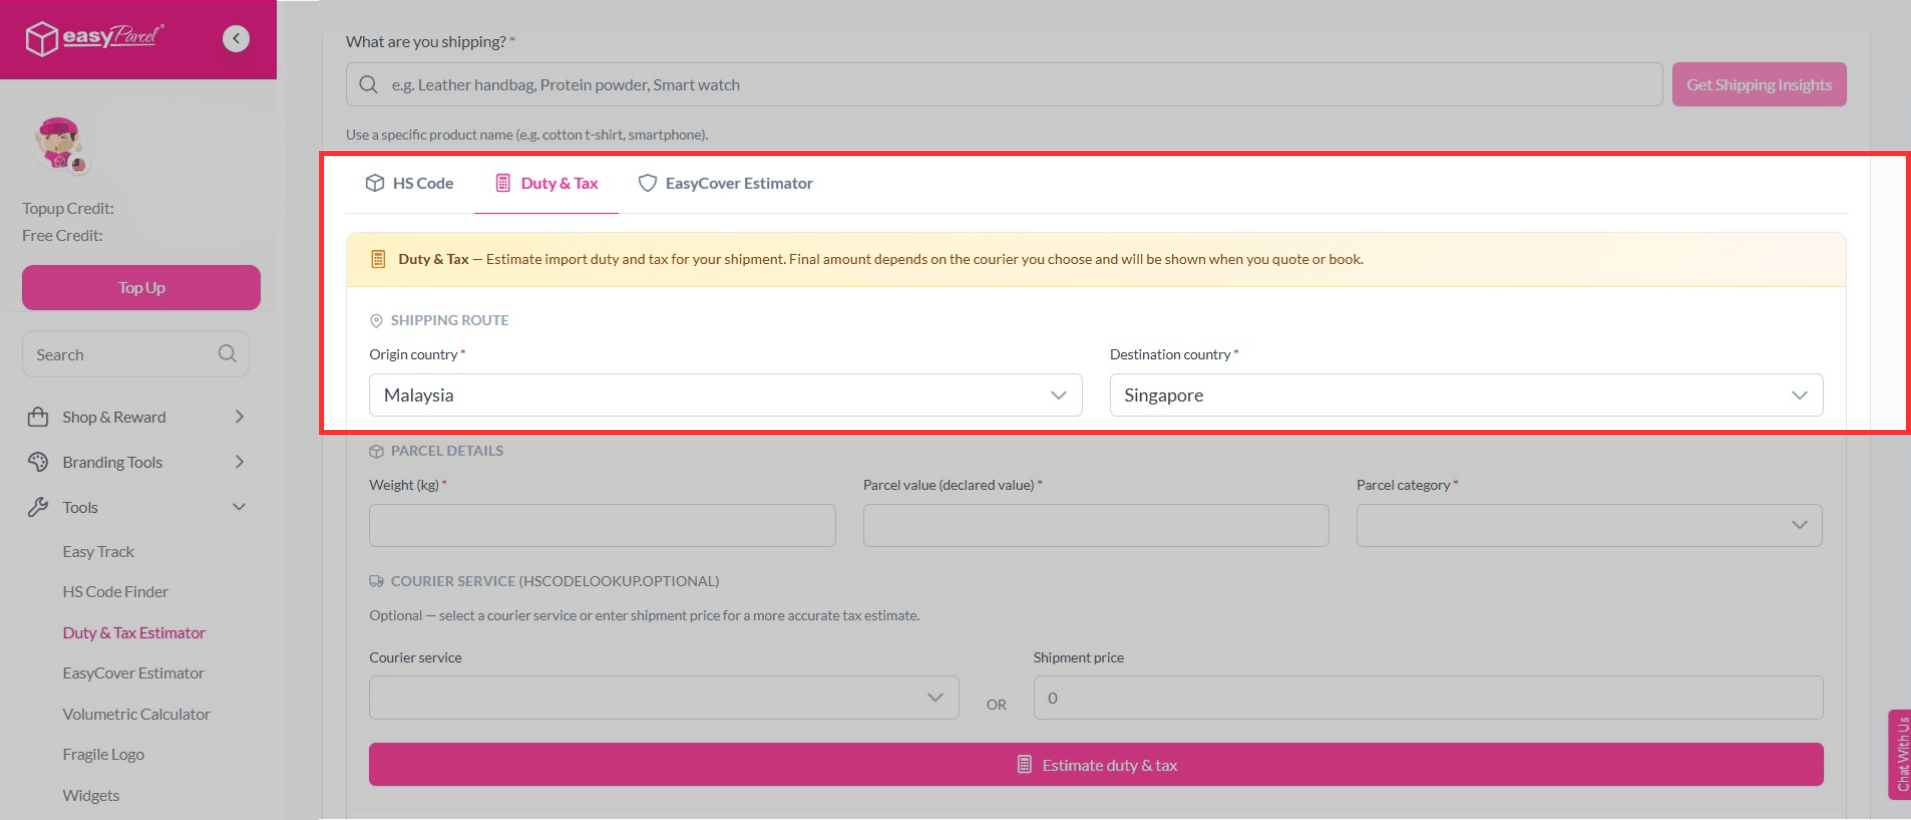This screenshot has height=820, width=1911.
Task: Click the sidebar search magnifier icon
Action: (227, 354)
